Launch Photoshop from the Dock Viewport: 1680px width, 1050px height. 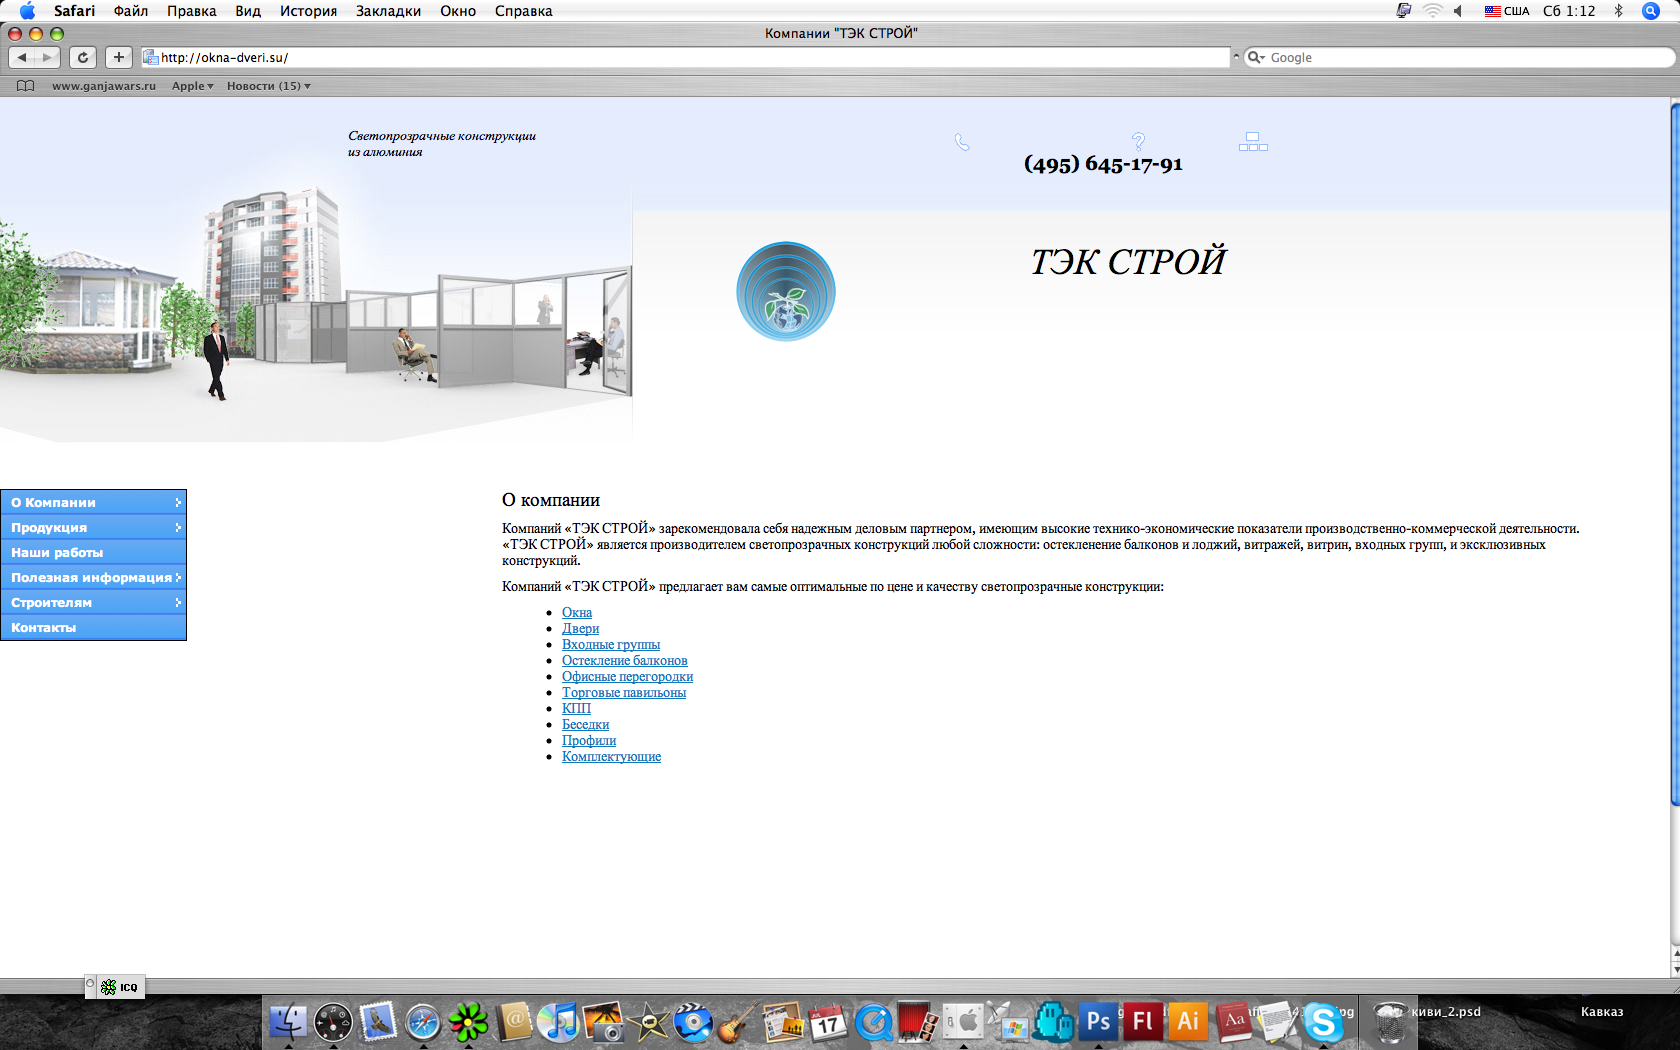(x=1098, y=1022)
